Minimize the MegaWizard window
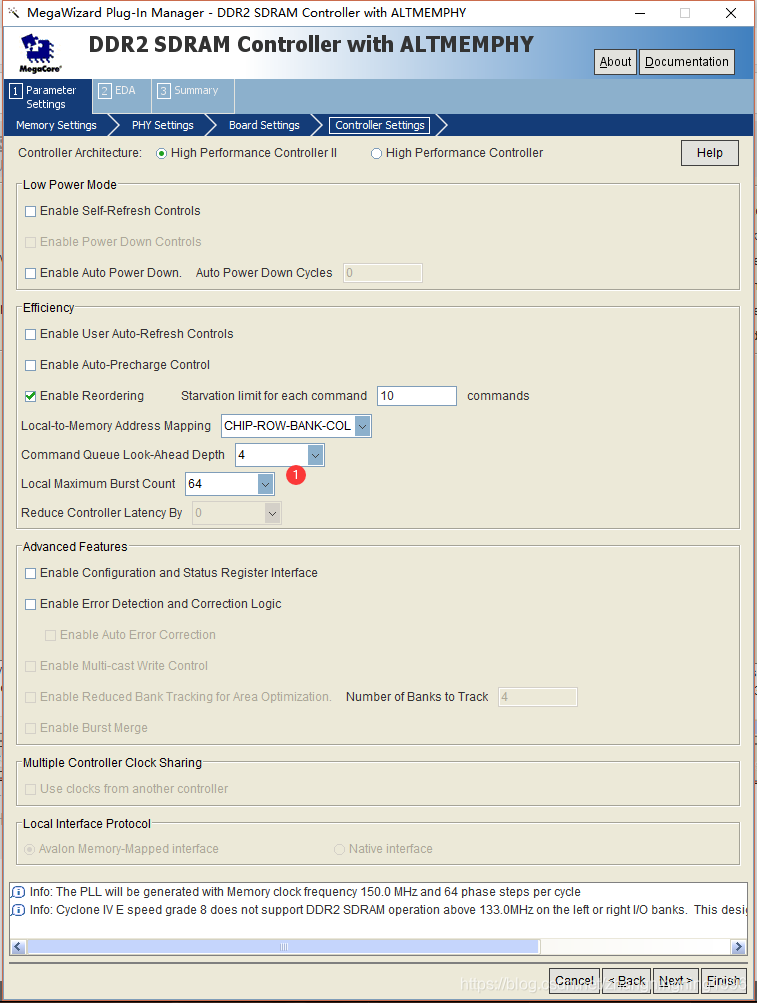The image size is (757, 1003). tap(640, 13)
